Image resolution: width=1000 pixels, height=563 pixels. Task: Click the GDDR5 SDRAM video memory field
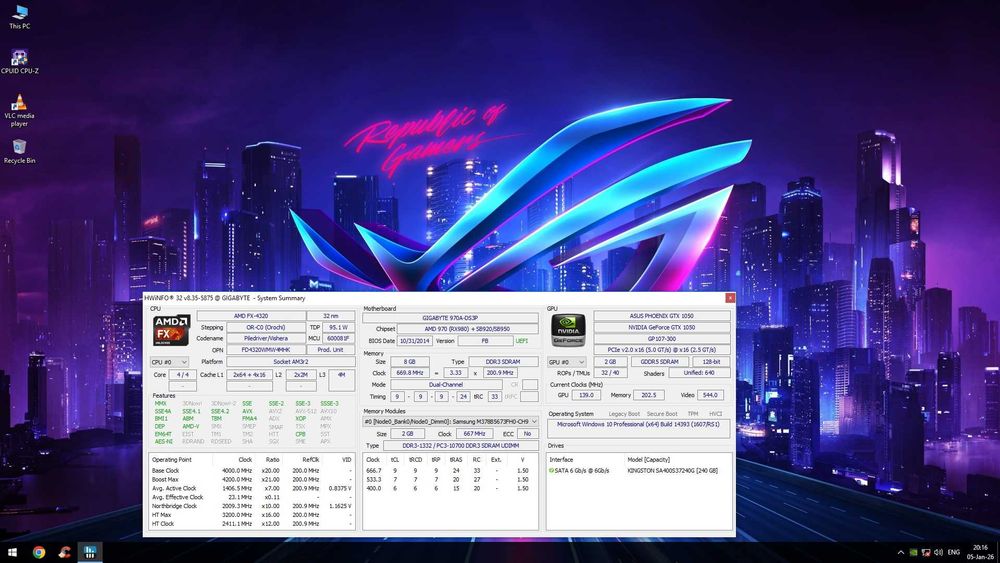659,362
